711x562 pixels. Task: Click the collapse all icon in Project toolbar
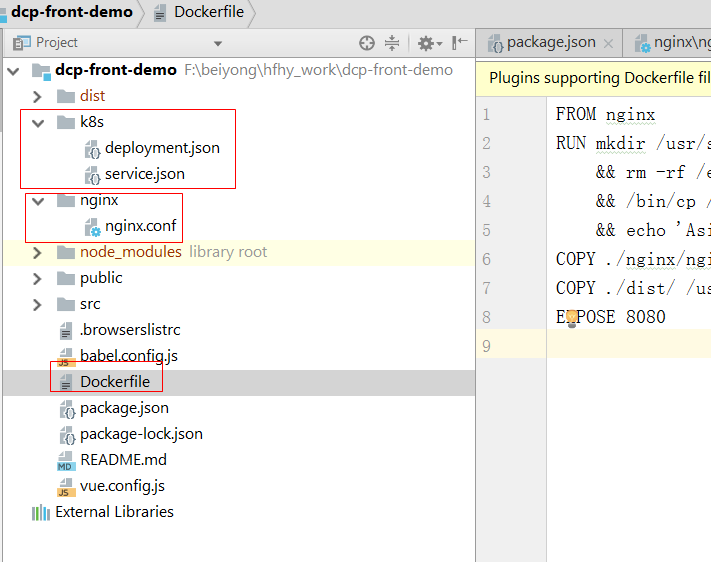392,43
